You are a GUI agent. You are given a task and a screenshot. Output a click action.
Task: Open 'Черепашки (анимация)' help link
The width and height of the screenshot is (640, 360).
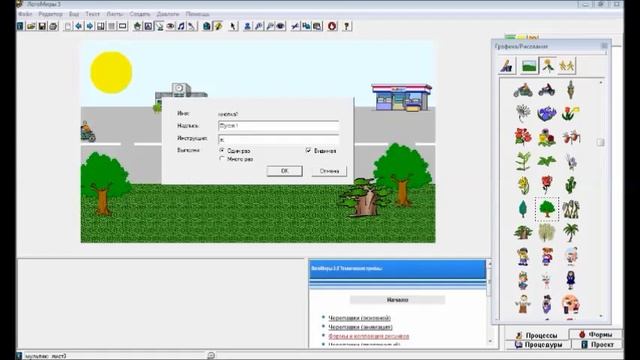click(360, 327)
